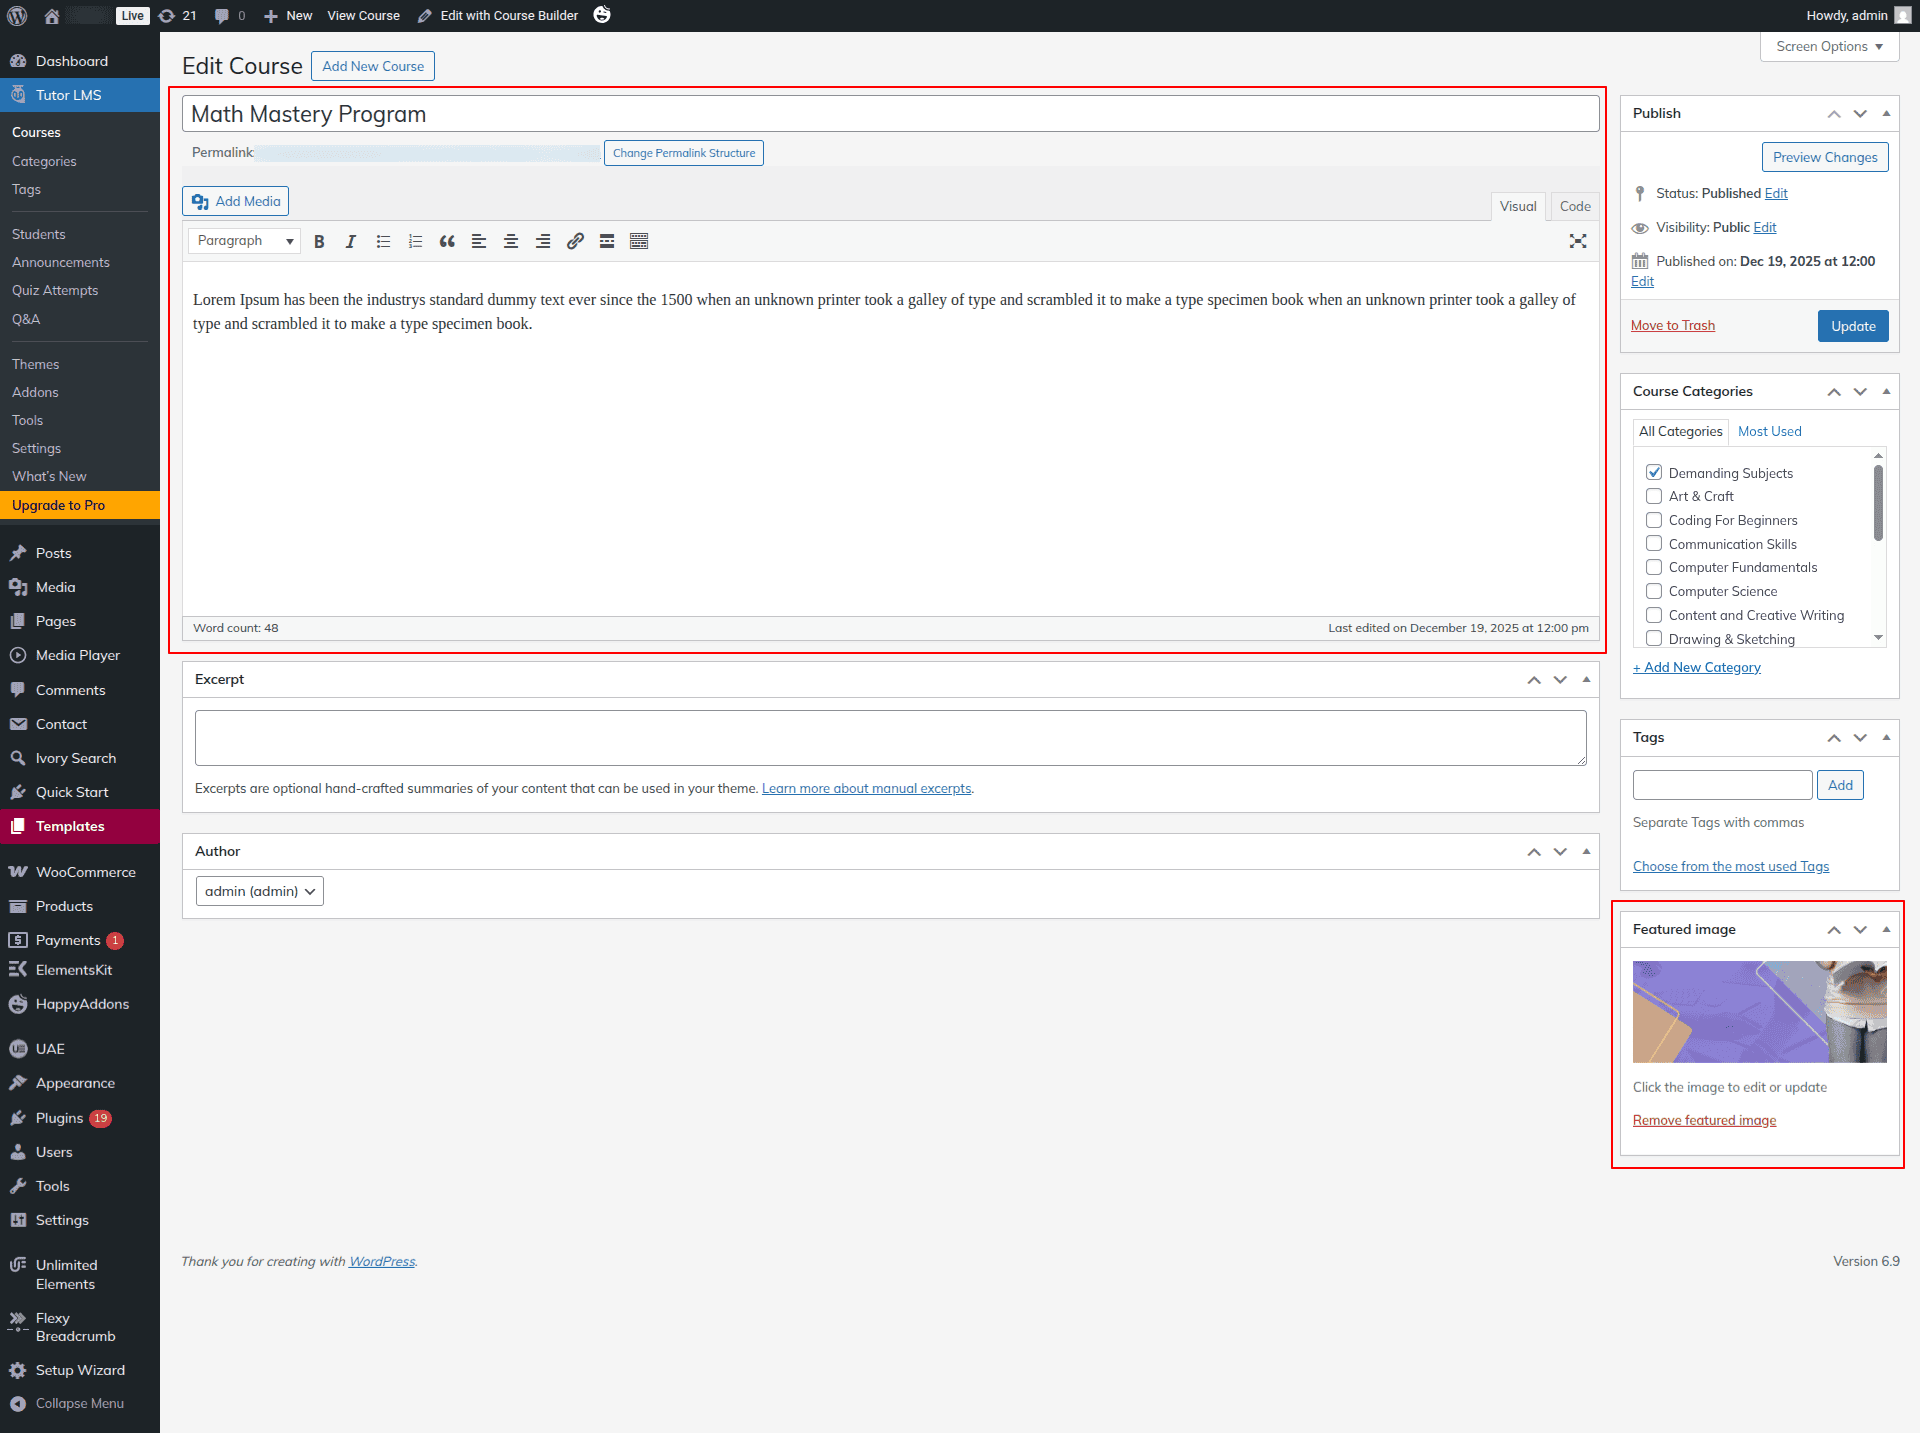Click the insert link icon
The width and height of the screenshot is (1920, 1433).
tap(575, 241)
